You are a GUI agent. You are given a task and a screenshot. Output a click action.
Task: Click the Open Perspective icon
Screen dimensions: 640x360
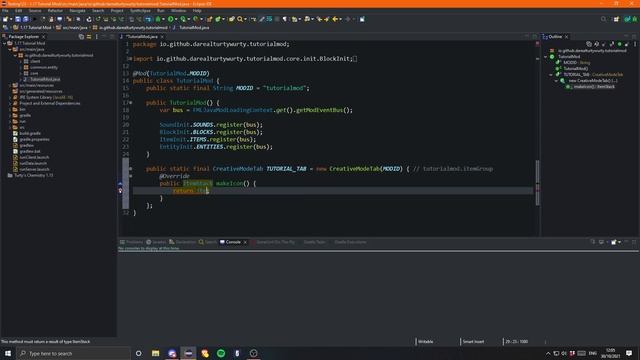click(616, 19)
